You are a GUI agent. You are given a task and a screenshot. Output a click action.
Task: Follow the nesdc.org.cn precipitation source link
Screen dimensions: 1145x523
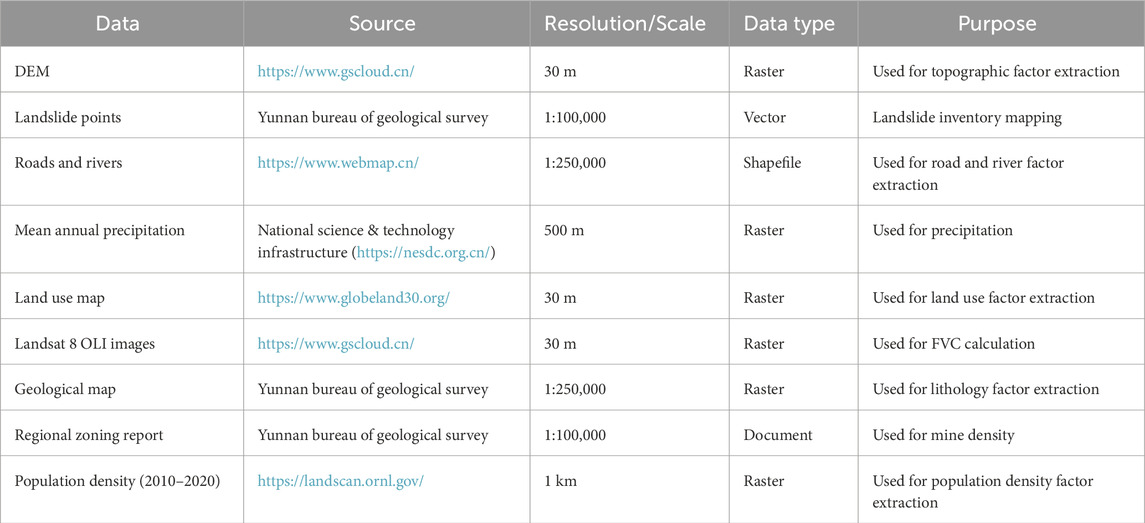pyautogui.click(x=426, y=251)
